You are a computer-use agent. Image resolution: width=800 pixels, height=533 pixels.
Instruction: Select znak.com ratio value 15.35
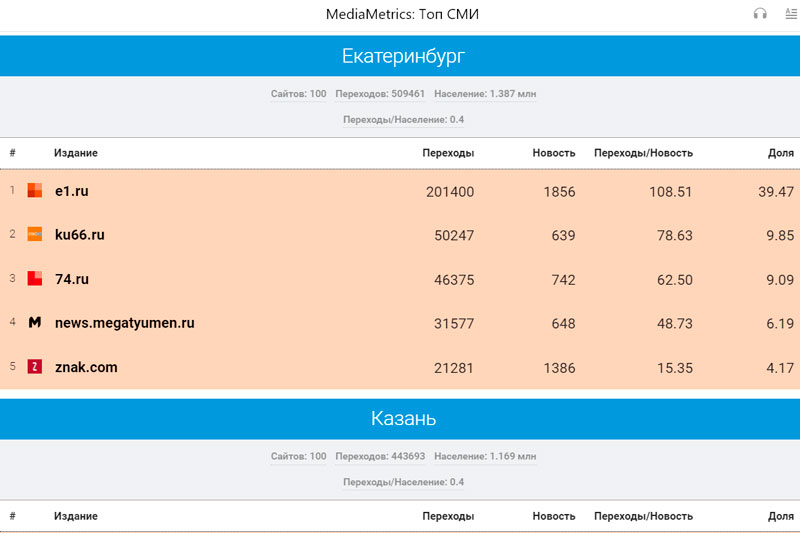[x=674, y=368]
